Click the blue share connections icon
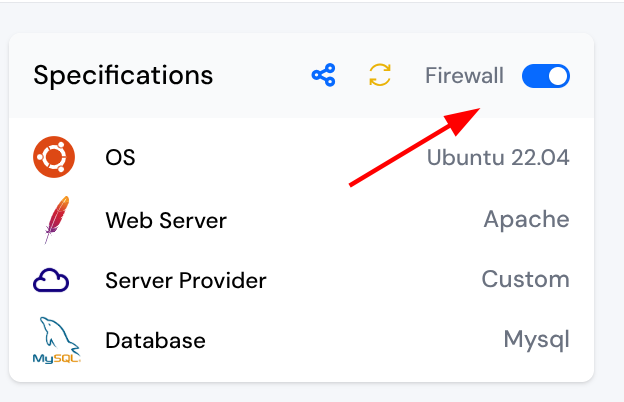This screenshot has width=624, height=402. [323, 75]
